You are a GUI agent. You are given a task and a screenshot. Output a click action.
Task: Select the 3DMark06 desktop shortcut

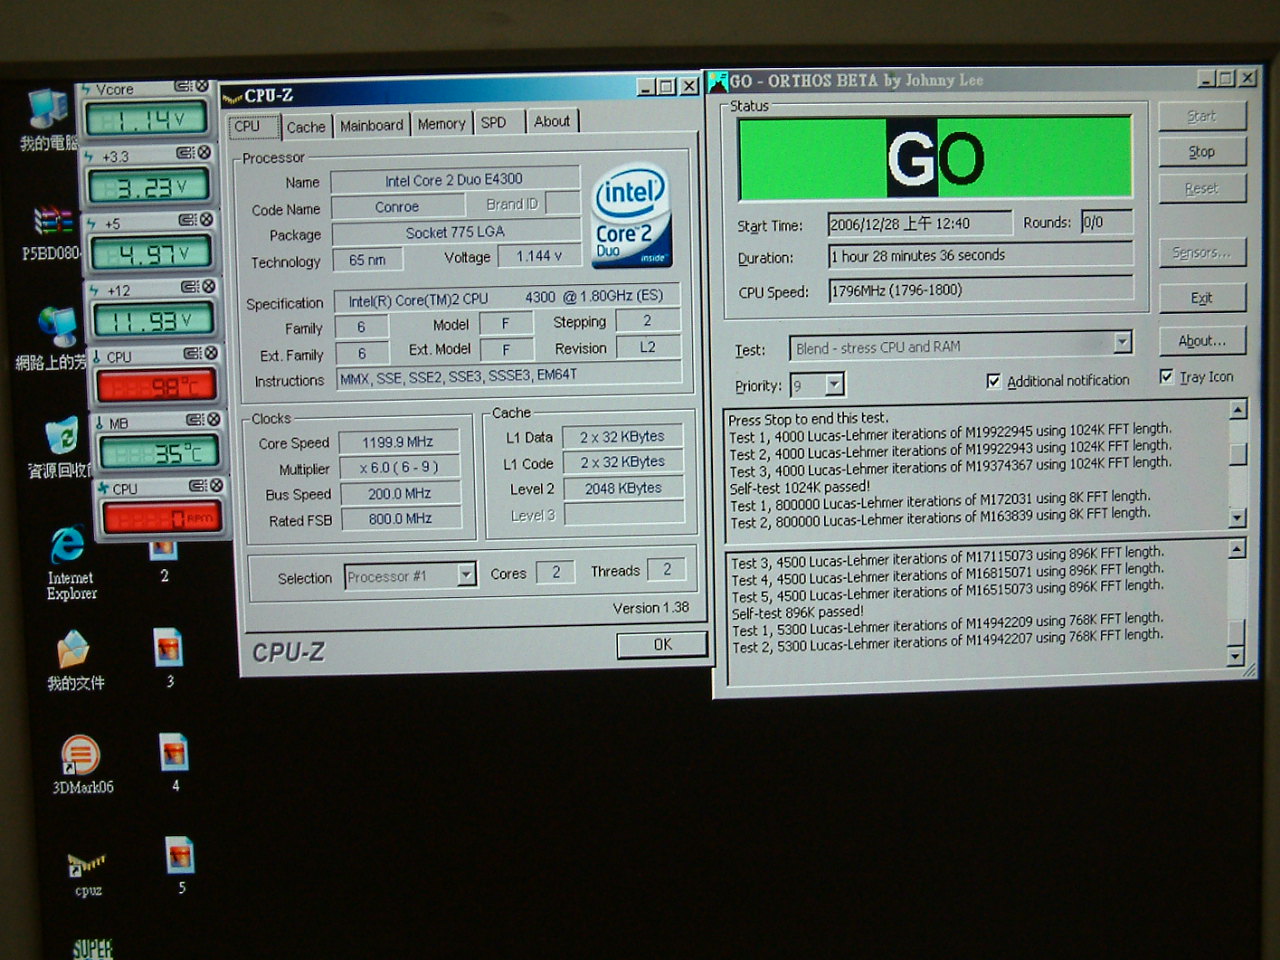tap(80, 755)
